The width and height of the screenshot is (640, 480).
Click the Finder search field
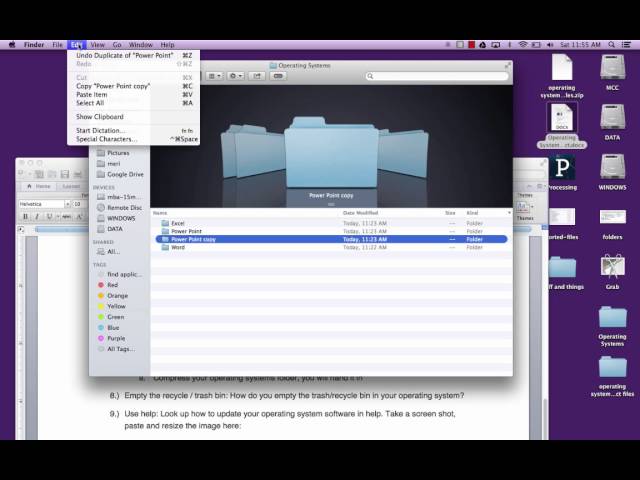[437, 76]
